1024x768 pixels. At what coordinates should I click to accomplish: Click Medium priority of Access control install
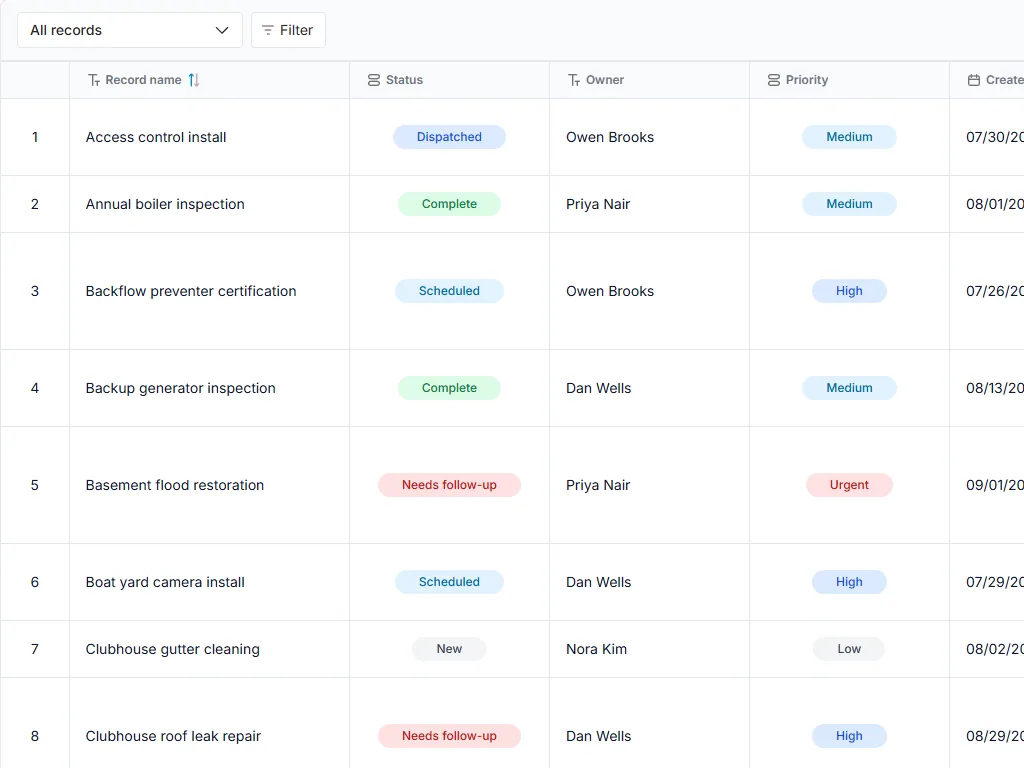[849, 137]
